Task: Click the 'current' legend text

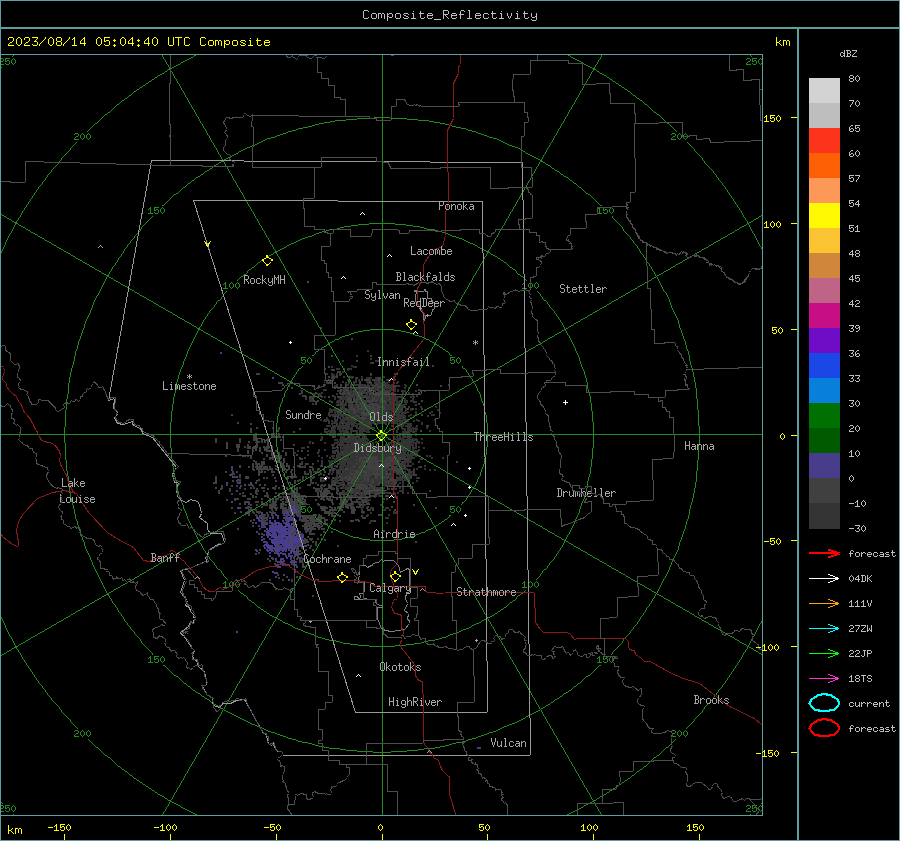Action: (x=869, y=703)
